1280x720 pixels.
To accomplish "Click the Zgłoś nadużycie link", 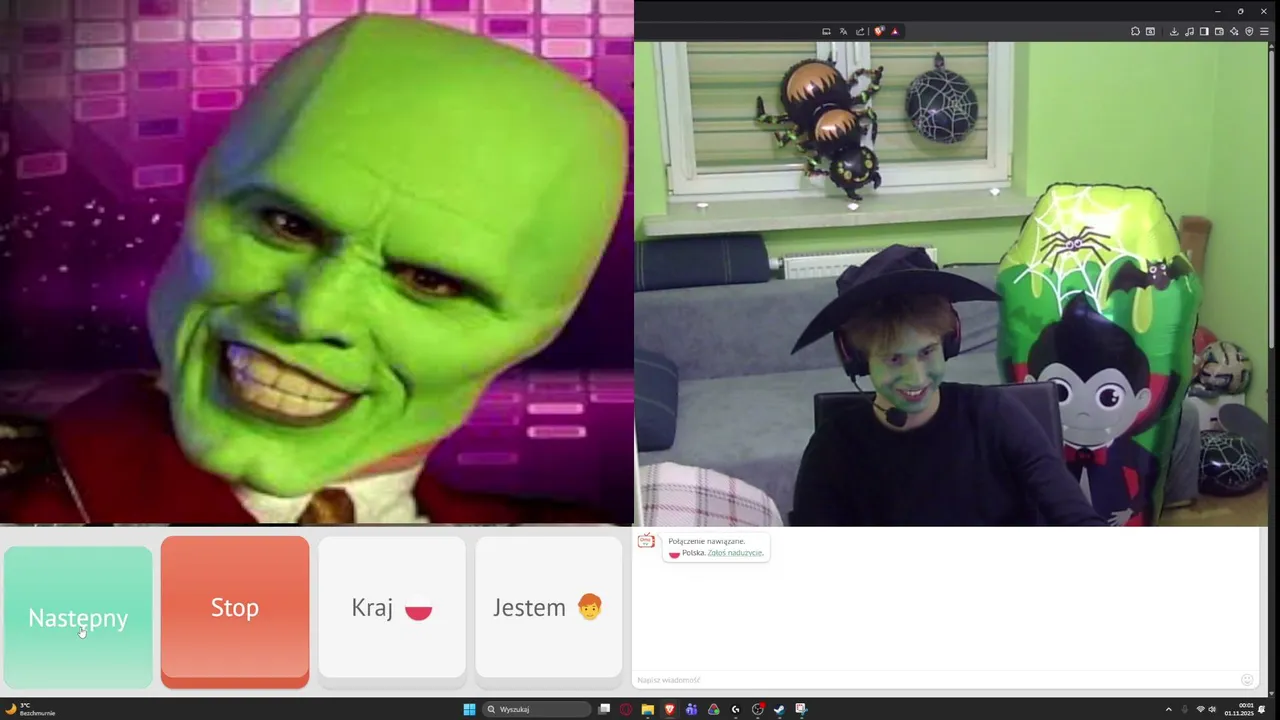I will pyautogui.click(x=735, y=553).
